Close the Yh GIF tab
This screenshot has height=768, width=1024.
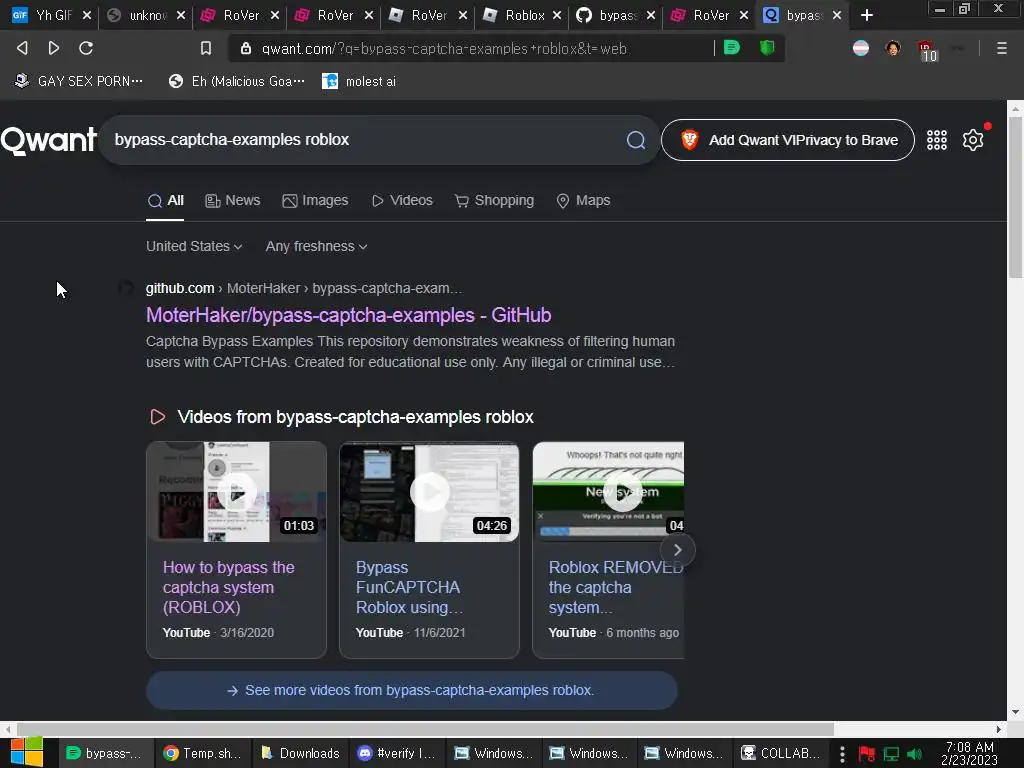pos(87,15)
